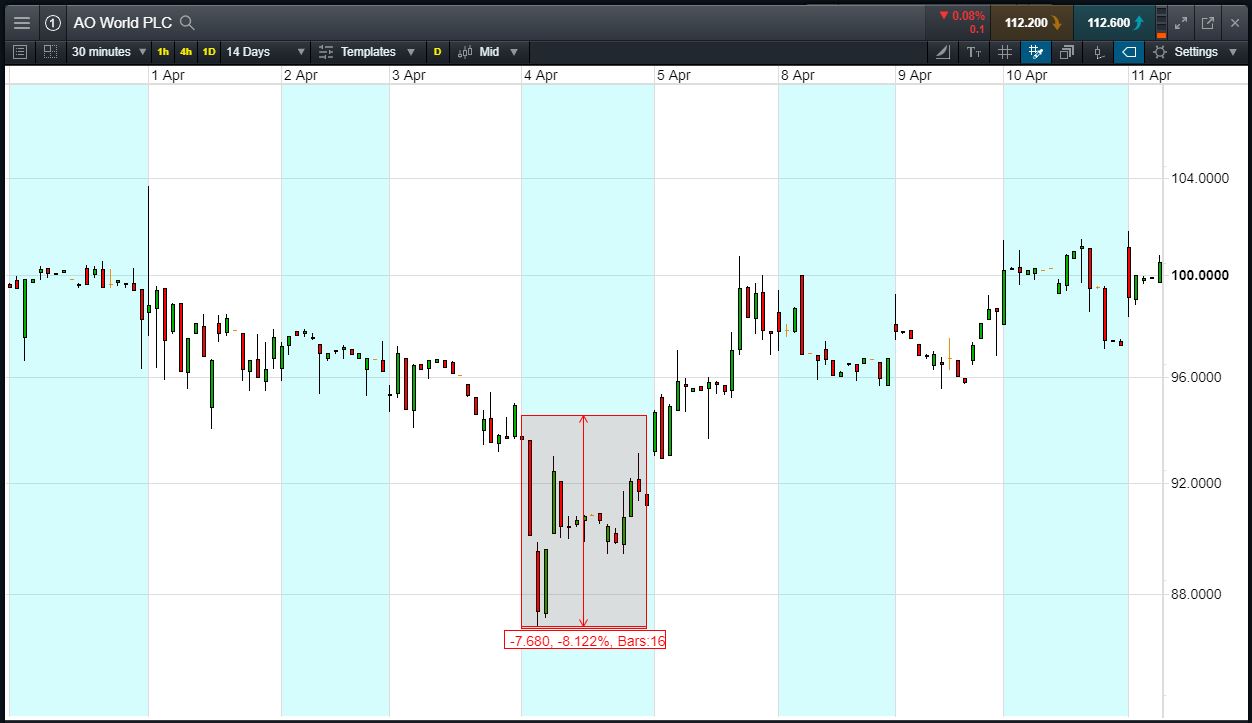Open the chart list panel icon
Screen dimensions: 1252x723
(x=21, y=51)
